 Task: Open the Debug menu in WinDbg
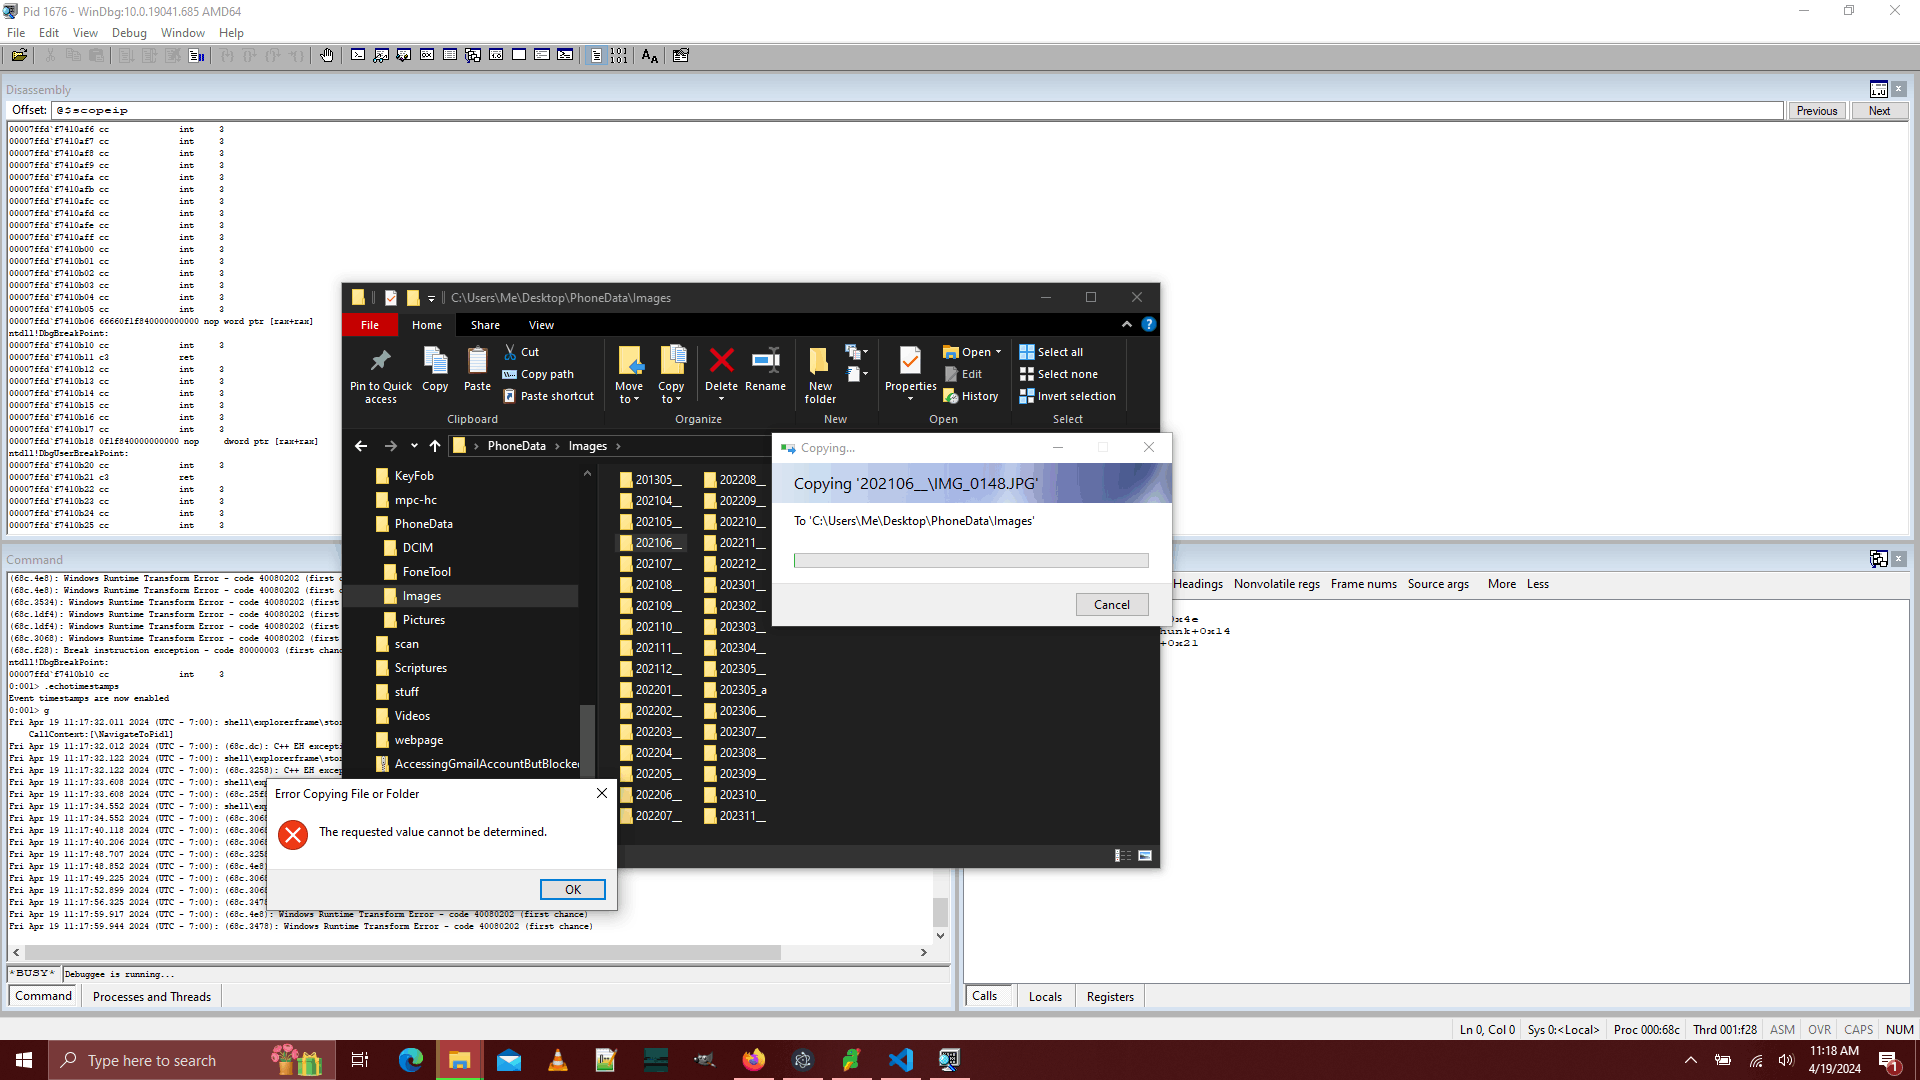pyautogui.click(x=129, y=33)
